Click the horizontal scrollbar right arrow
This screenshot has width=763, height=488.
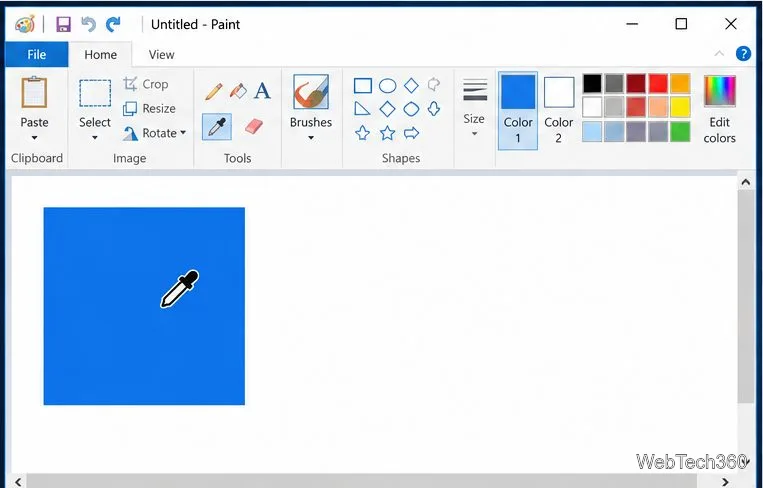(x=726, y=482)
